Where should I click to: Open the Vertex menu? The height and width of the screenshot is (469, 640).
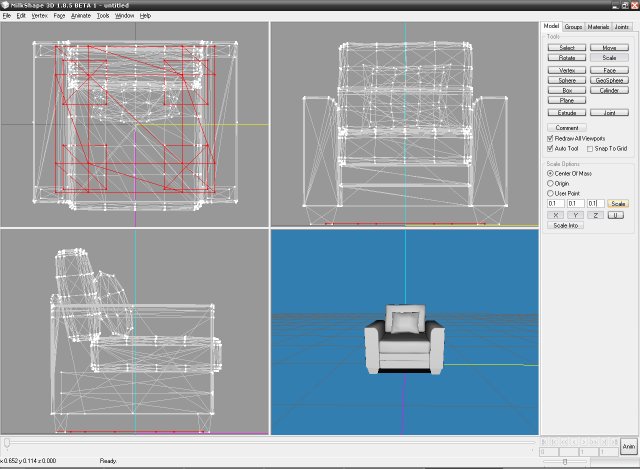(39, 16)
